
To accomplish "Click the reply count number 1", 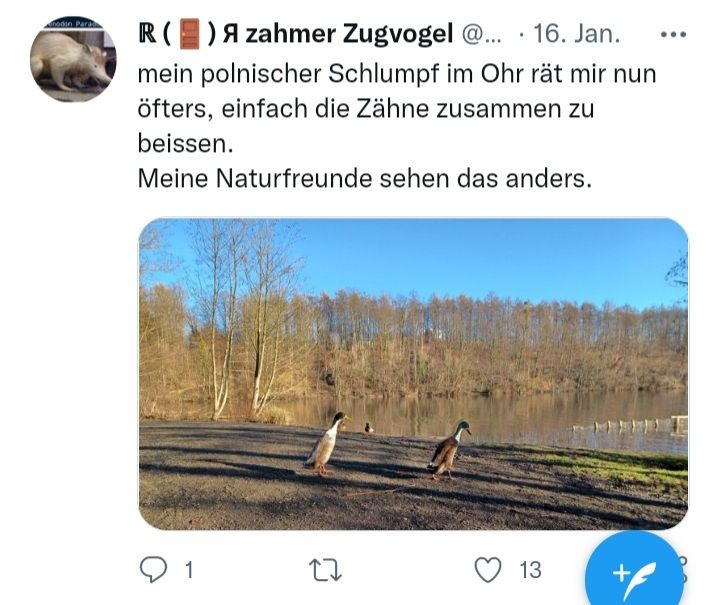I will tap(189, 570).
